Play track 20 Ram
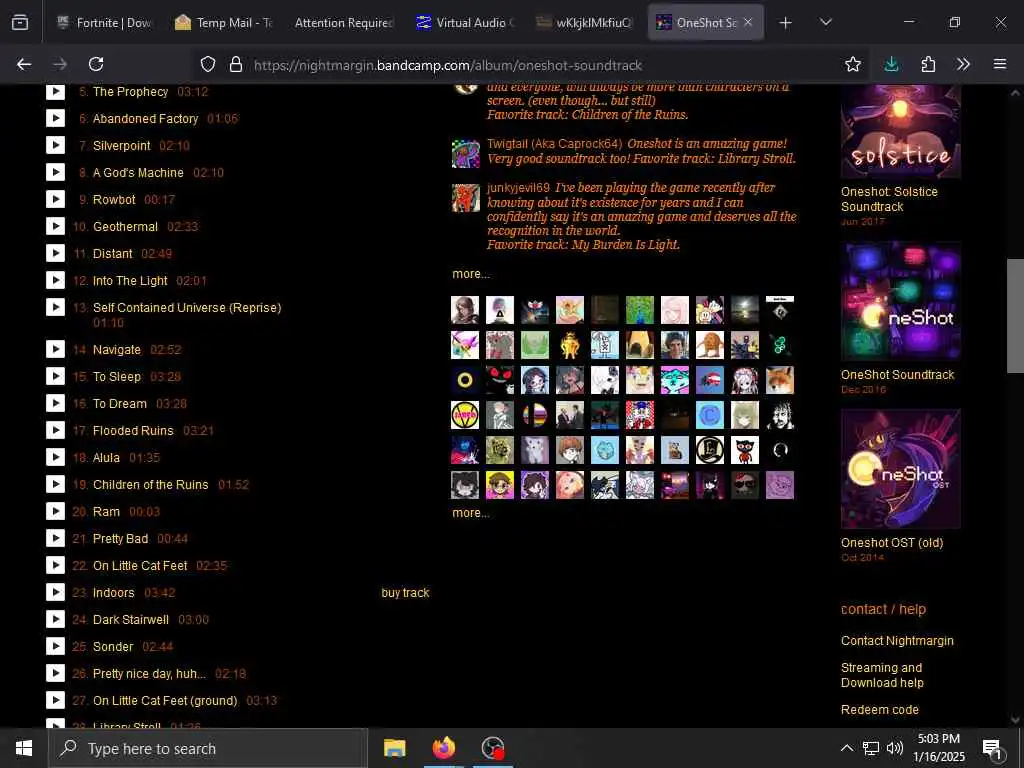Image resolution: width=1024 pixels, height=768 pixels. [56, 511]
